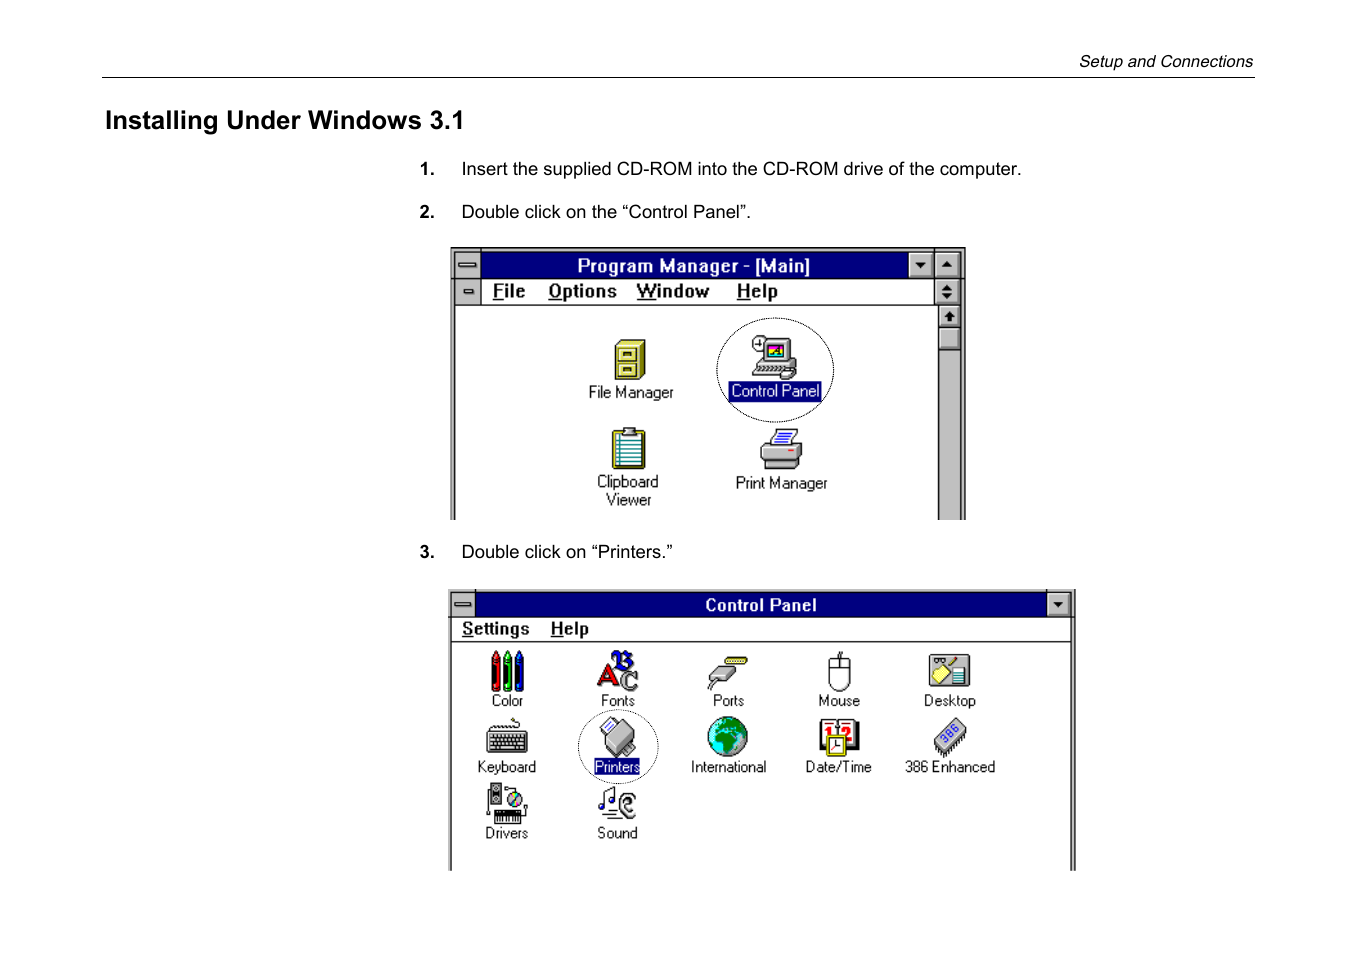The image size is (1348, 954).
Task: Open the File Manager icon
Action: (630, 360)
